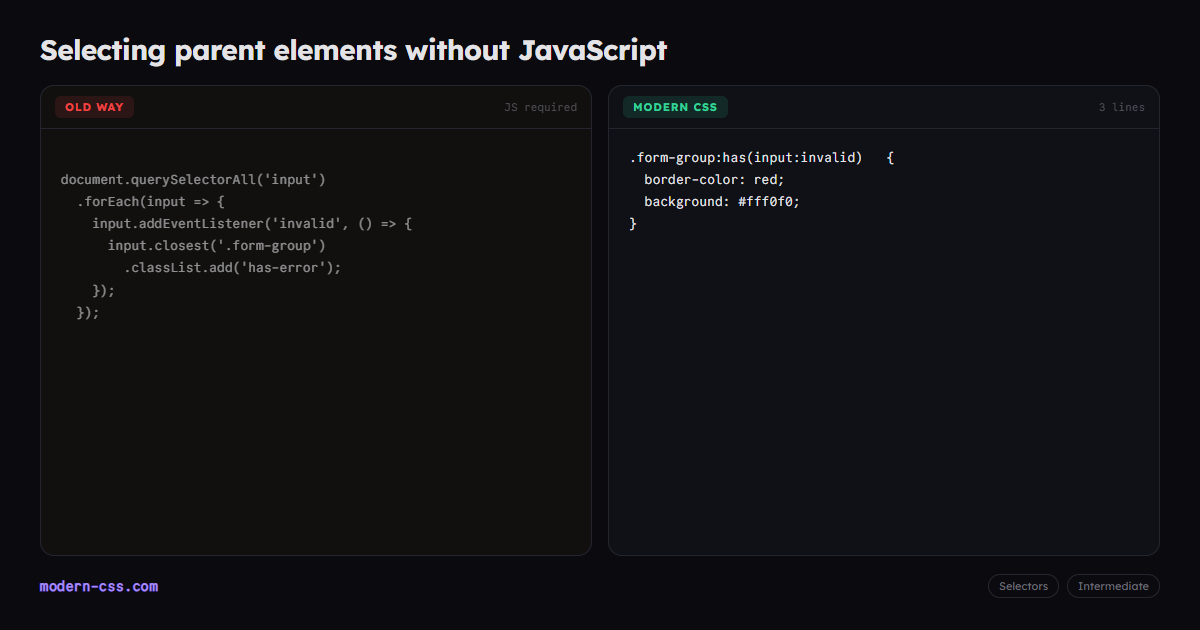Select the Intermediate tag

(x=1113, y=586)
